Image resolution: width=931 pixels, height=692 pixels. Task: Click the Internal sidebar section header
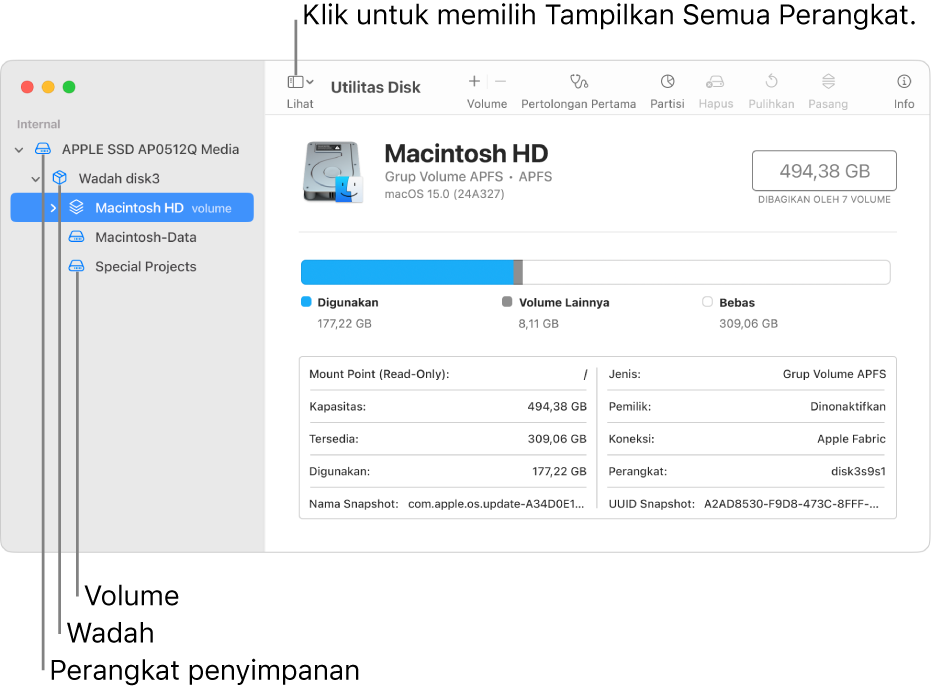[39, 124]
